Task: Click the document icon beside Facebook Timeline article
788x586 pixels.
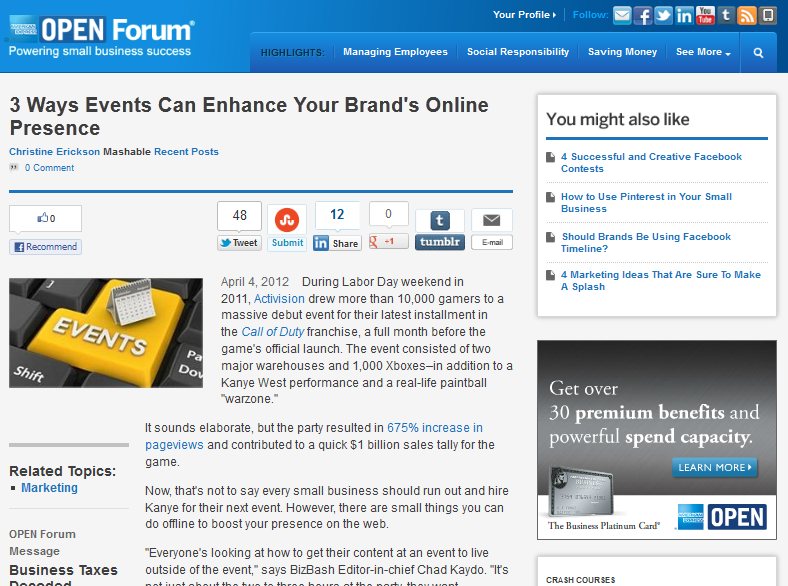Action: coord(551,237)
